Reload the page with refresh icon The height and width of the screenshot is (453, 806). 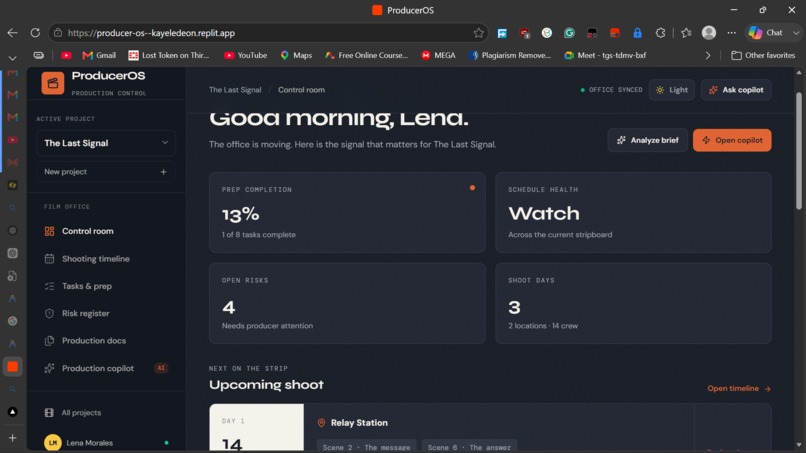35,33
